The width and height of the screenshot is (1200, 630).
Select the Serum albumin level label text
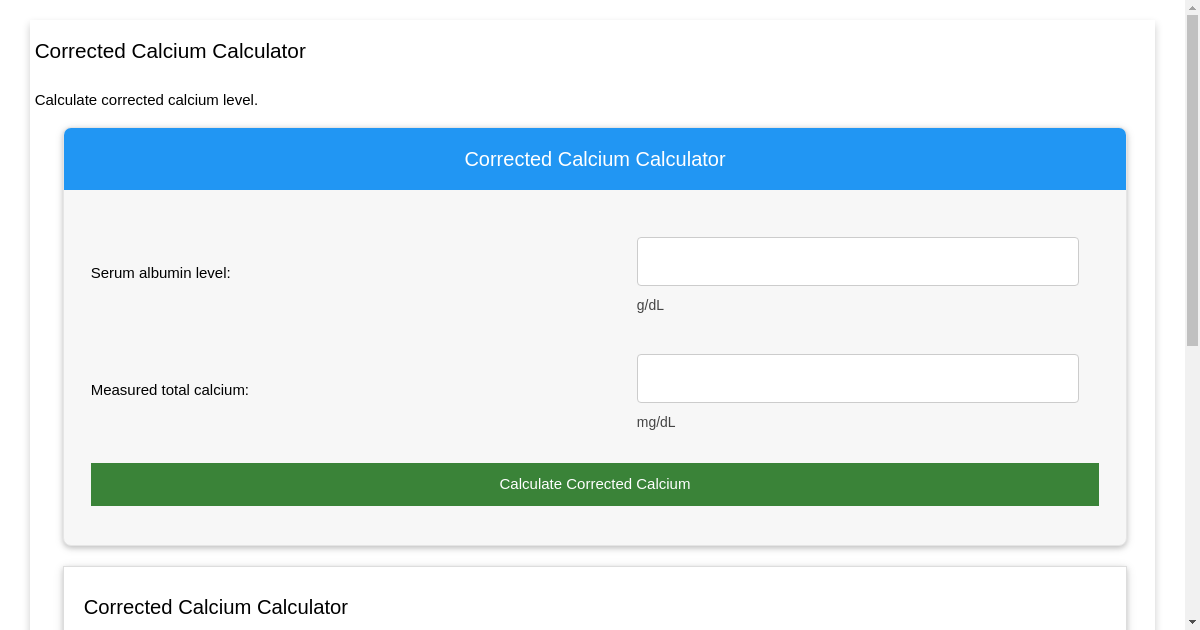(159, 272)
